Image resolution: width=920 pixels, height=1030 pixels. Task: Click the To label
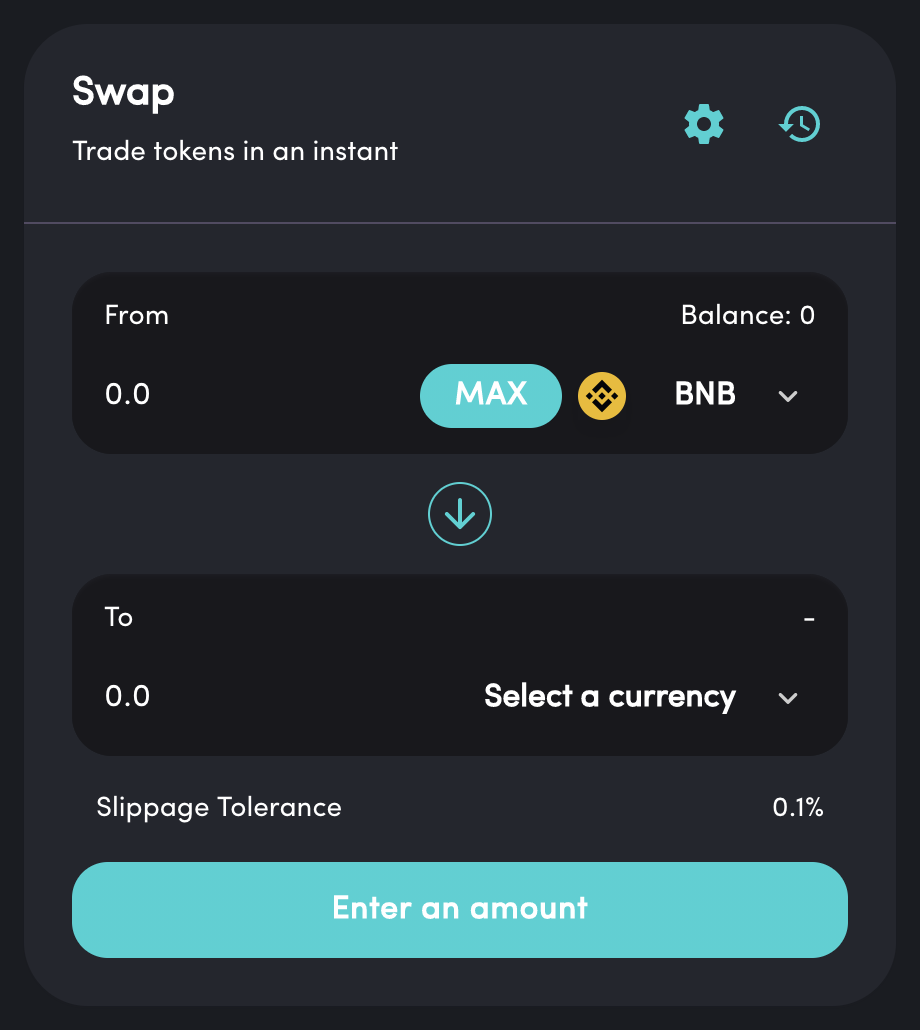point(119,618)
